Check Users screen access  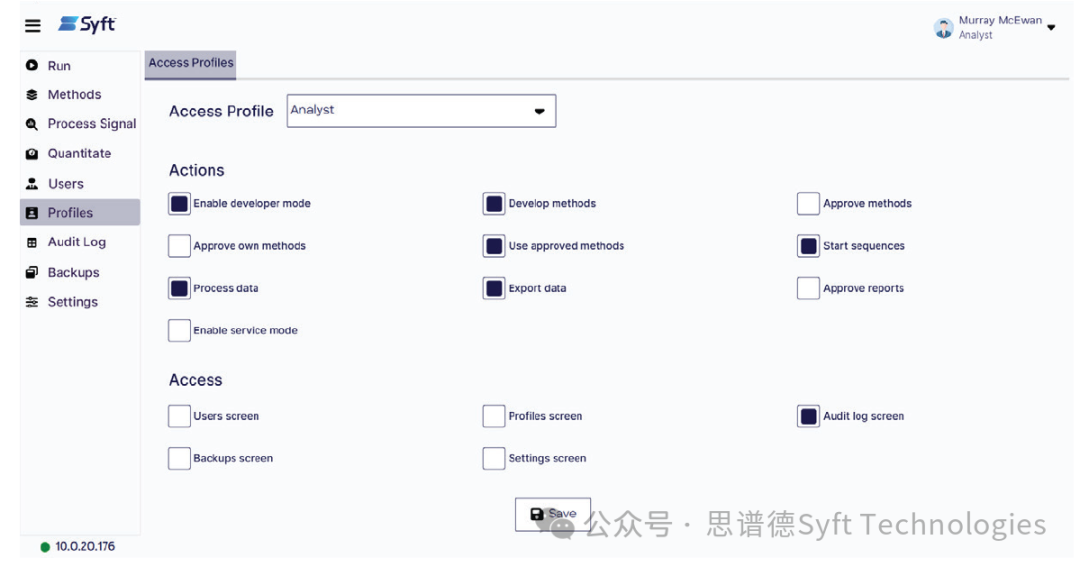point(179,416)
